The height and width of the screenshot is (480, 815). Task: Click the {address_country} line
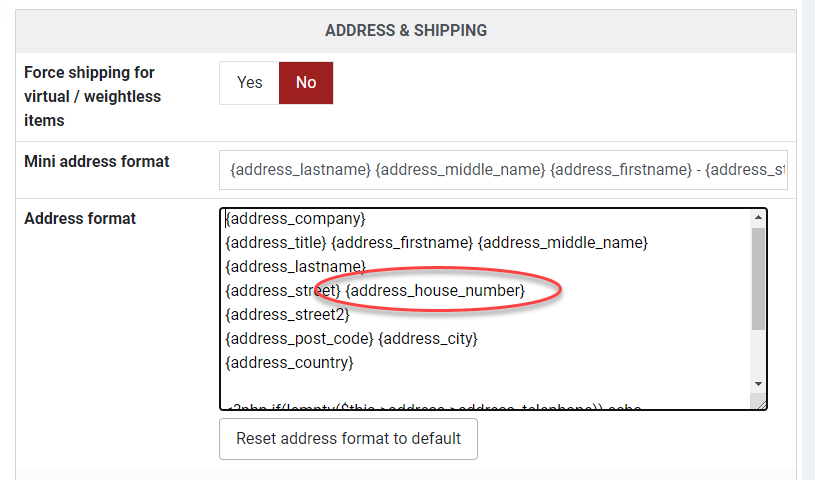tap(290, 363)
